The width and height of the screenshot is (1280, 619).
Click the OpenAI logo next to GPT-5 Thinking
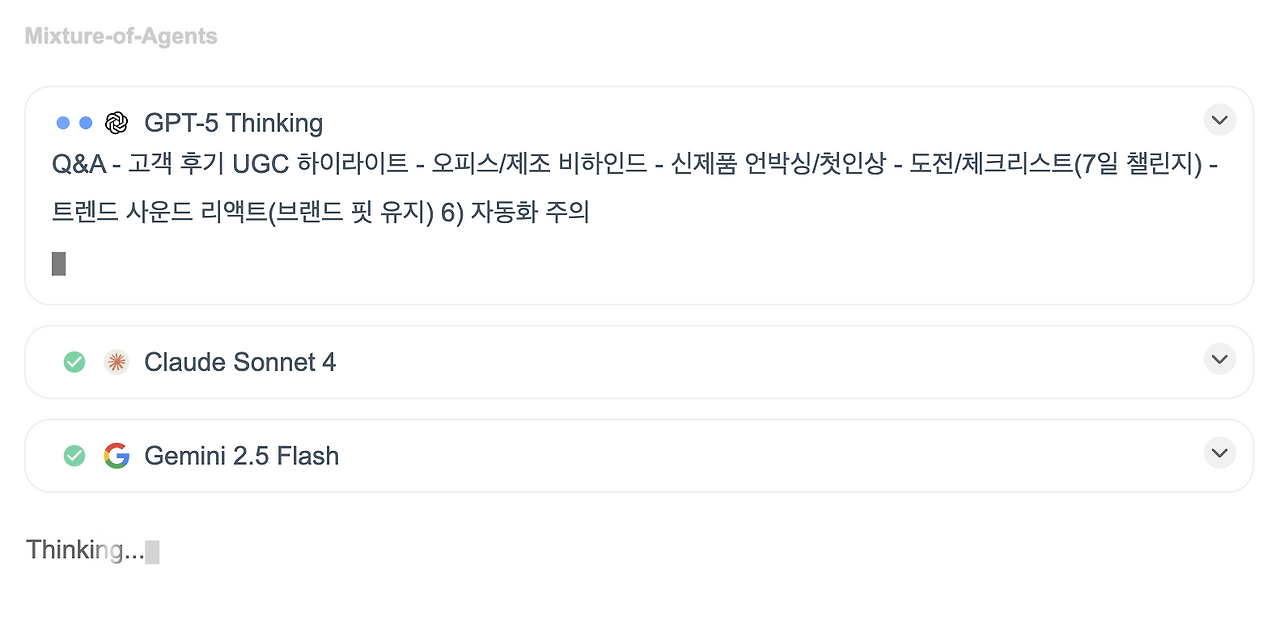pos(117,122)
